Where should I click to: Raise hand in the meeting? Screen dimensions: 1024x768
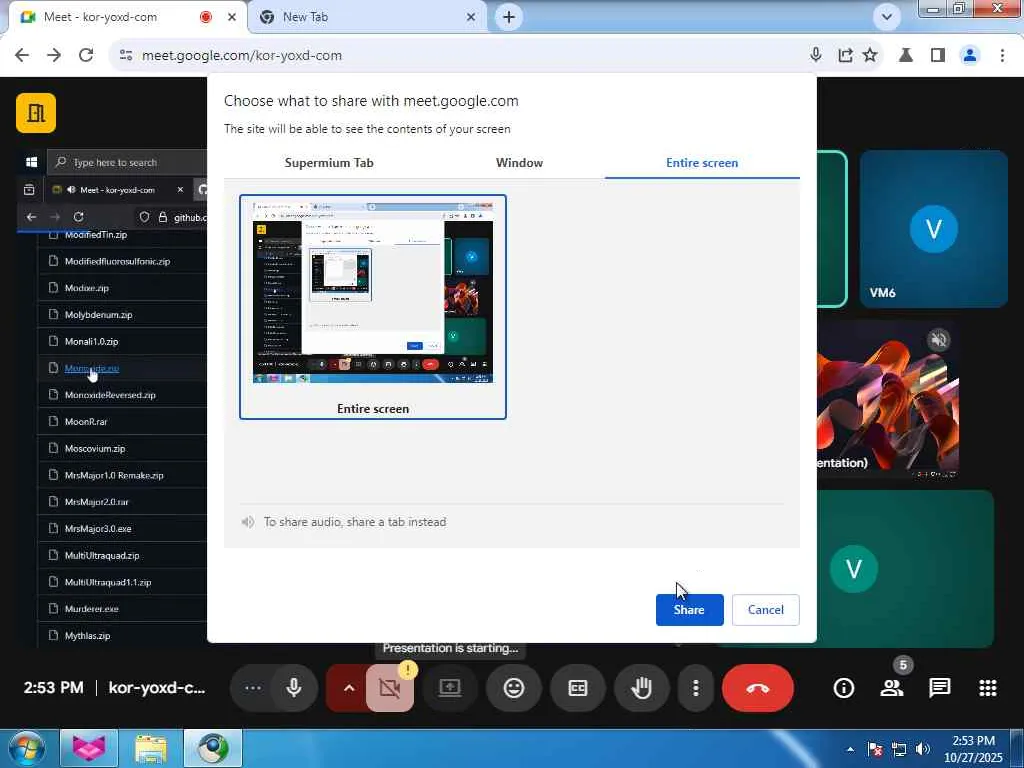point(642,688)
